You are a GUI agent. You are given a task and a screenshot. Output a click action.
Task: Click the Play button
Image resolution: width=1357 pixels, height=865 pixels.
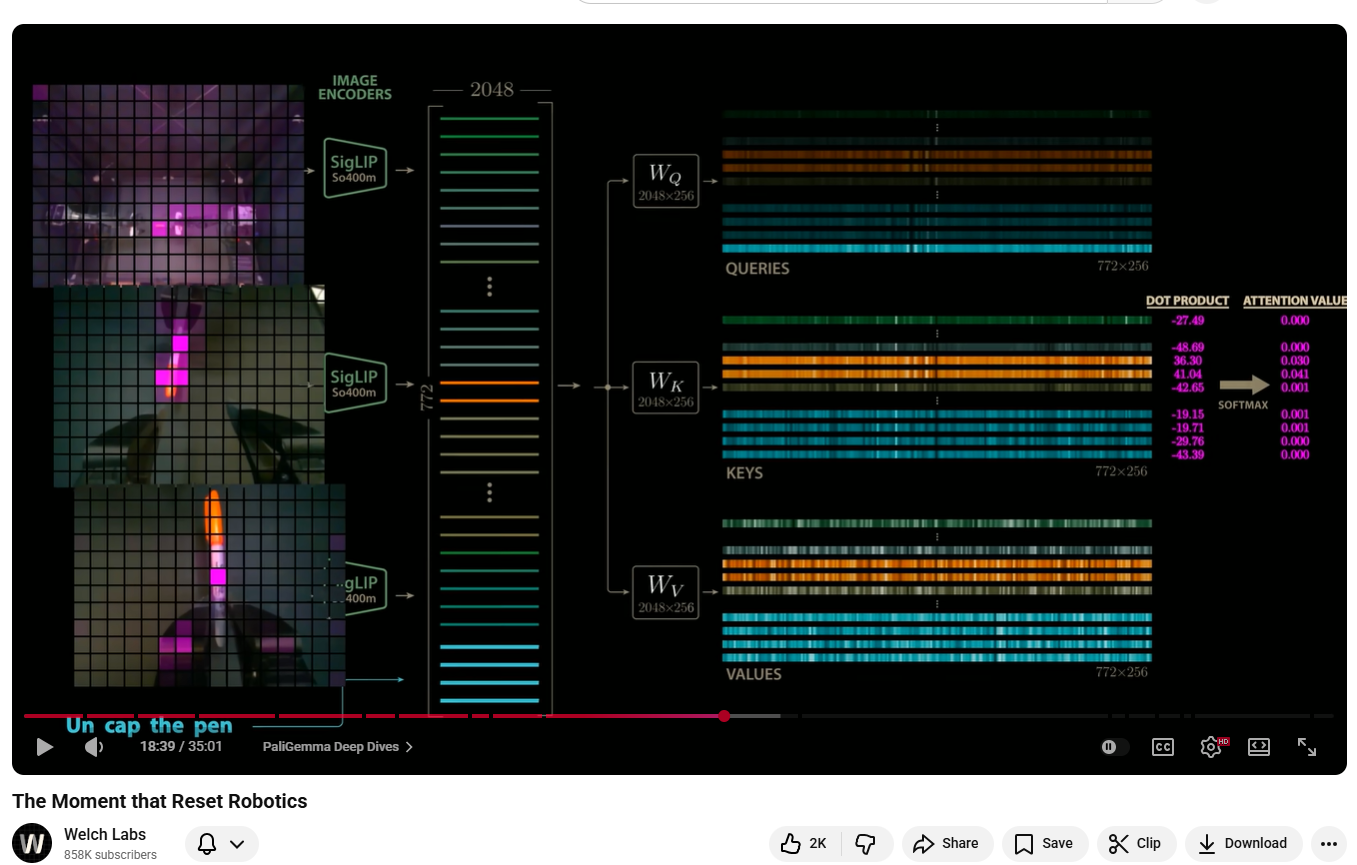(44, 746)
